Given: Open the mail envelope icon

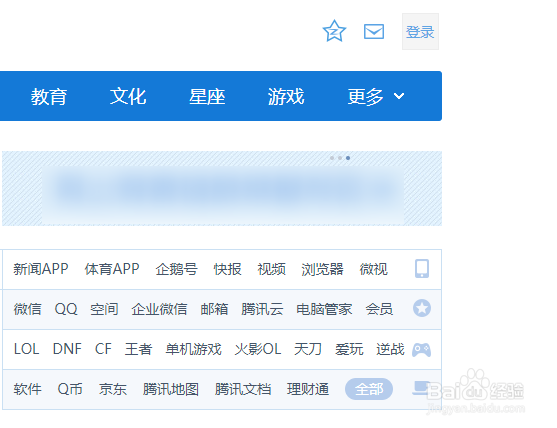Looking at the screenshot, I should 374,32.
